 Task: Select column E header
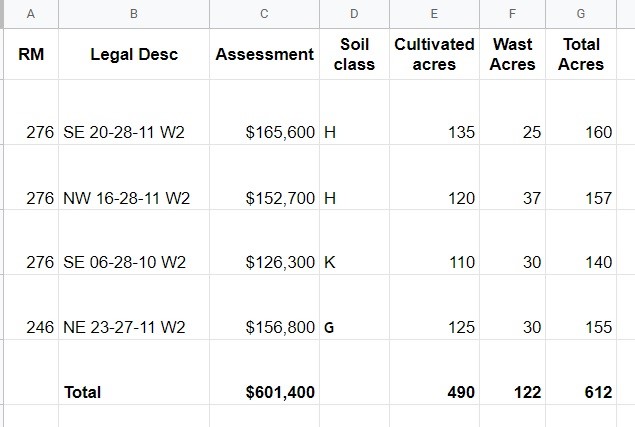[435, 14]
